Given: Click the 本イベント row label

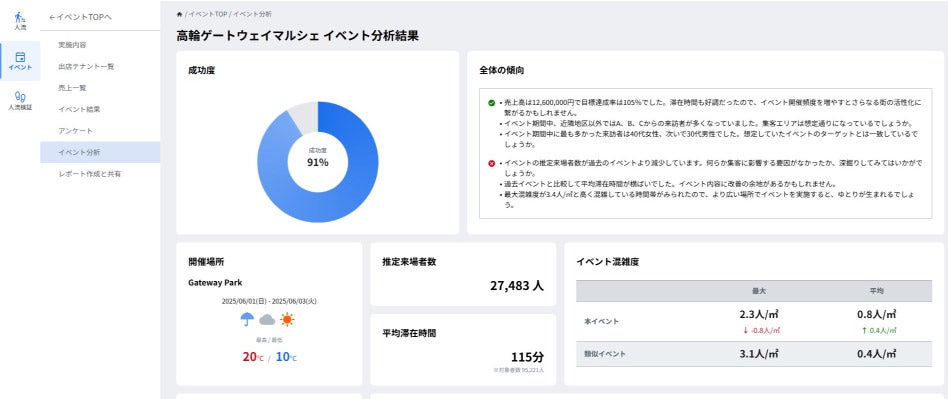Looking at the screenshot, I should (x=601, y=322).
